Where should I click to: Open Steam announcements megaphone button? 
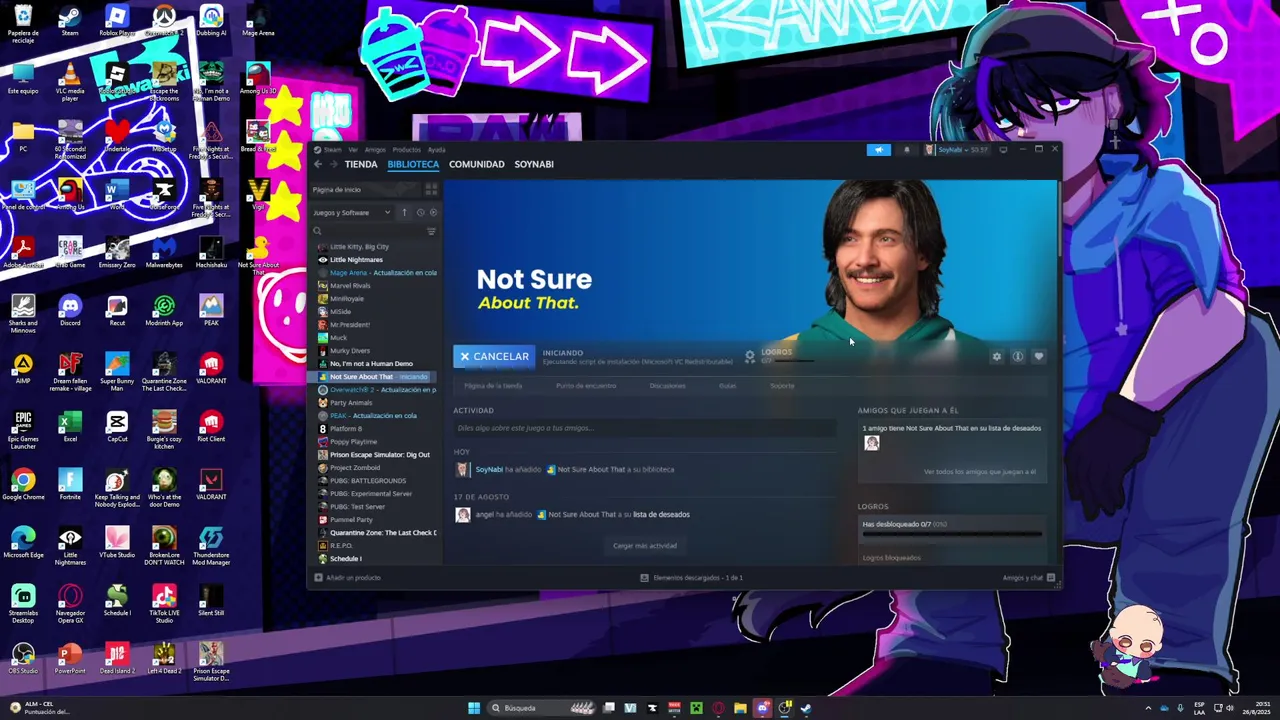[878, 150]
